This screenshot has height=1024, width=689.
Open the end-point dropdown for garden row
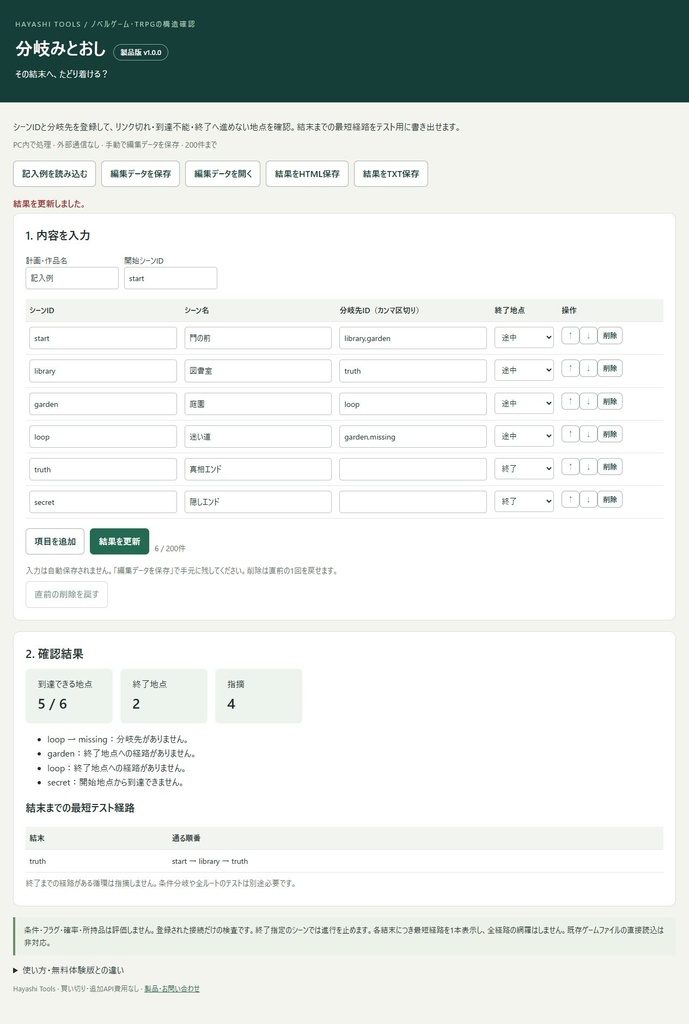(524, 404)
